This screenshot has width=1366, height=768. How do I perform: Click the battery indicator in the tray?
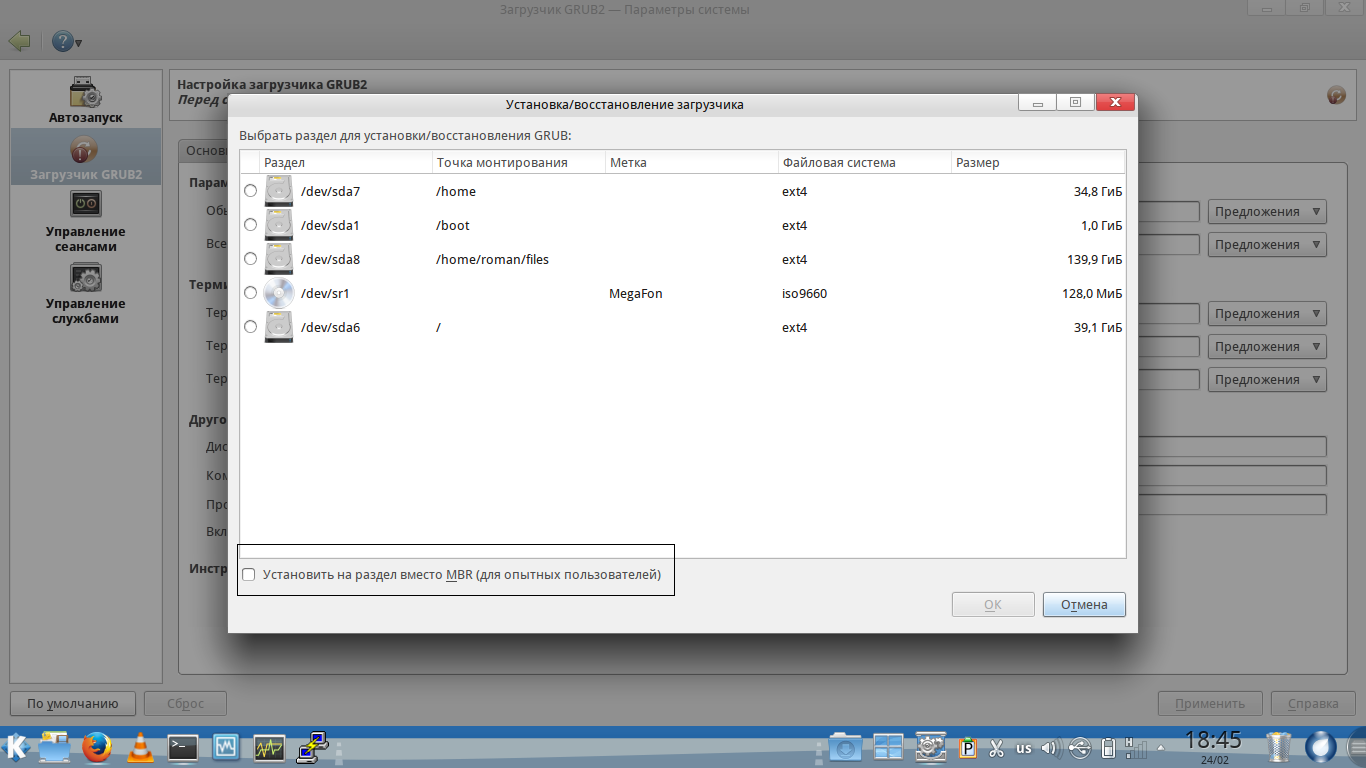pos(1108,747)
